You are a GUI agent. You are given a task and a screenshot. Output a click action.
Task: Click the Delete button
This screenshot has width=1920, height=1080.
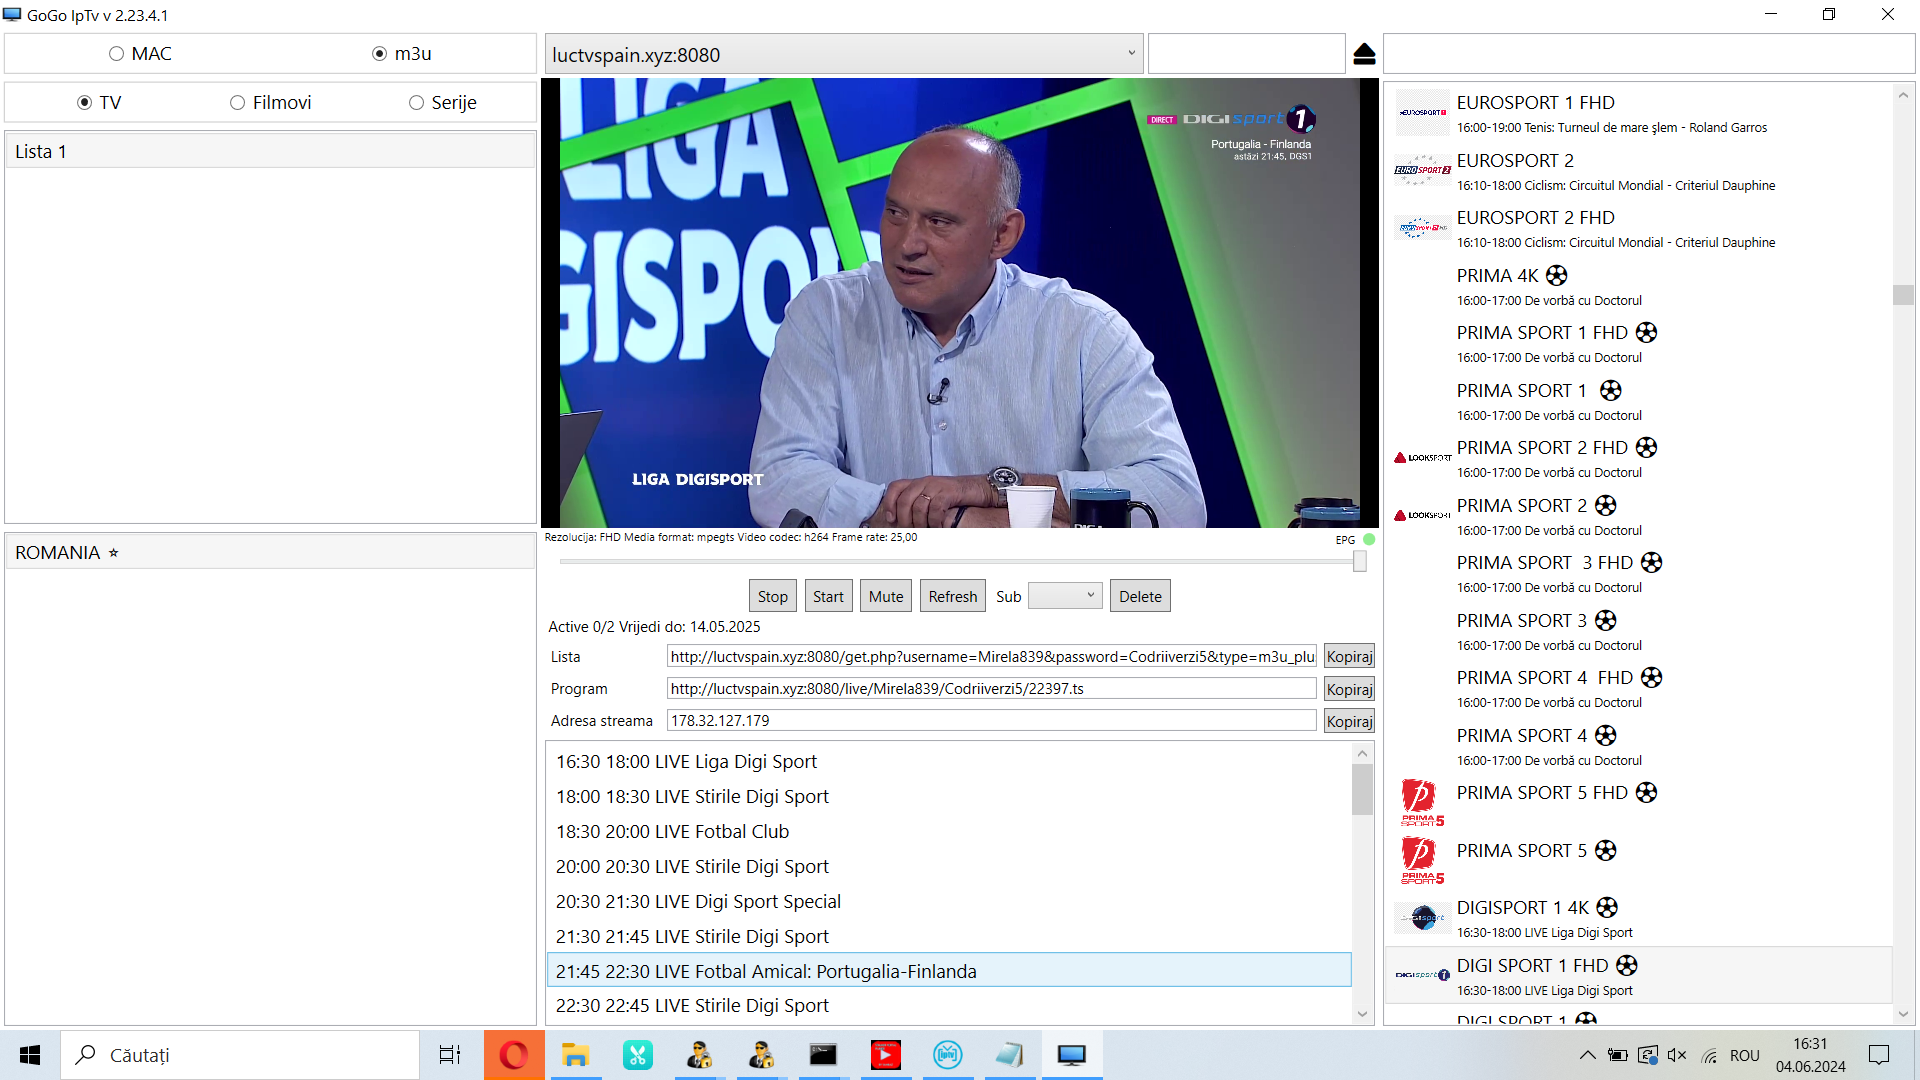[1140, 596]
